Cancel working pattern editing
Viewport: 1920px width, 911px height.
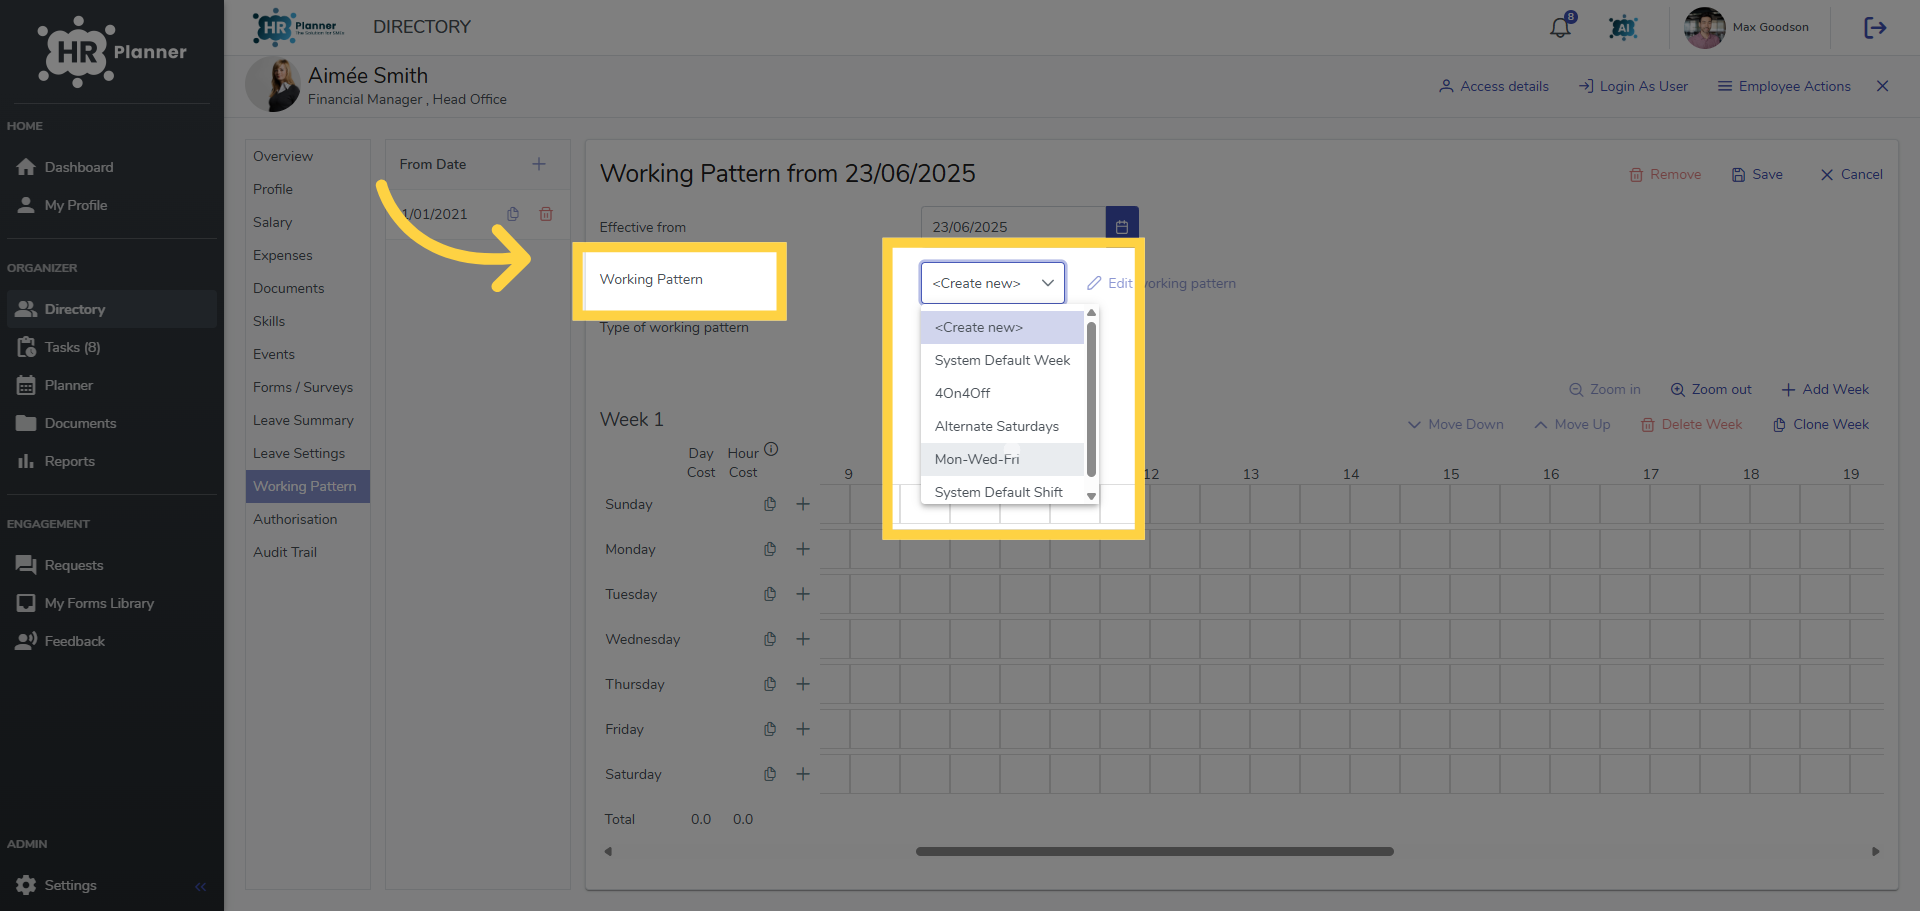[1851, 174]
